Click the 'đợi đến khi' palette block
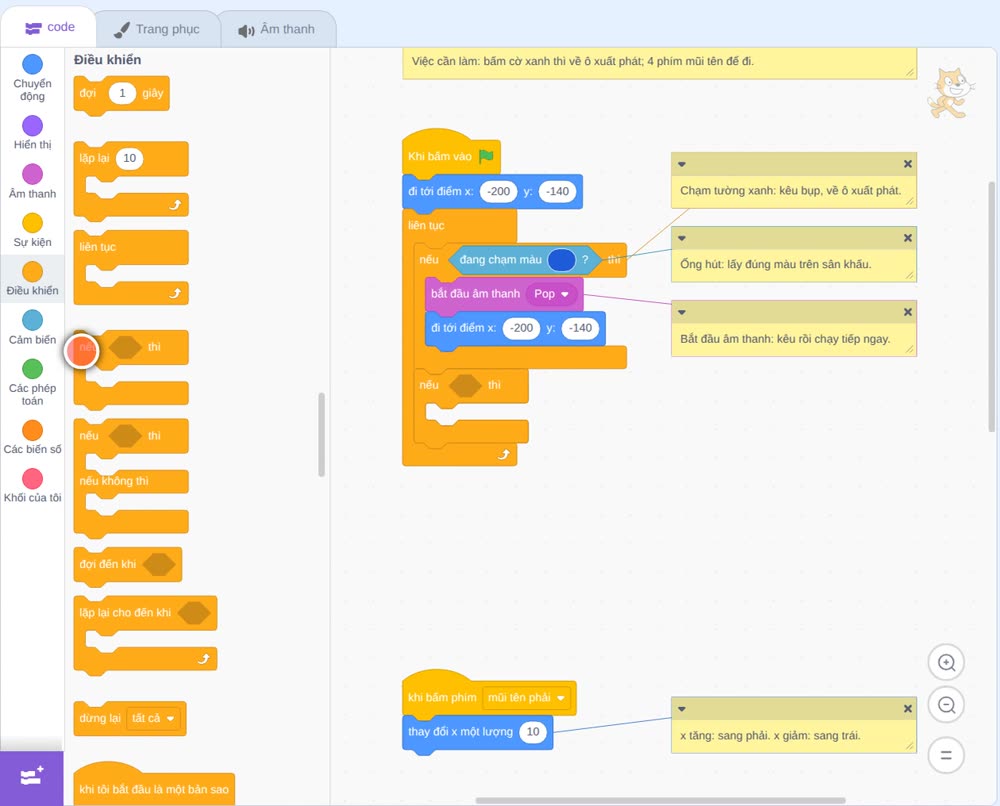1000x806 pixels. [128, 564]
